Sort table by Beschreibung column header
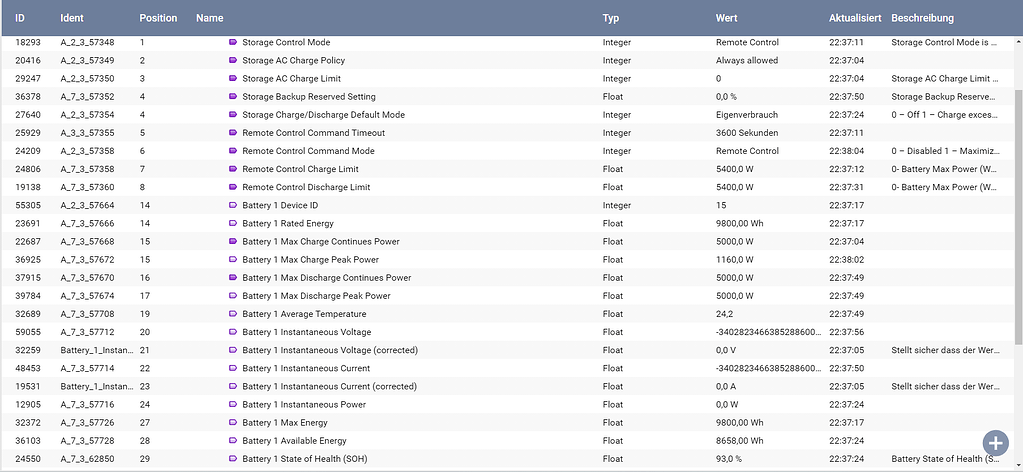This screenshot has height=472, width=1023. click(923, 18)
